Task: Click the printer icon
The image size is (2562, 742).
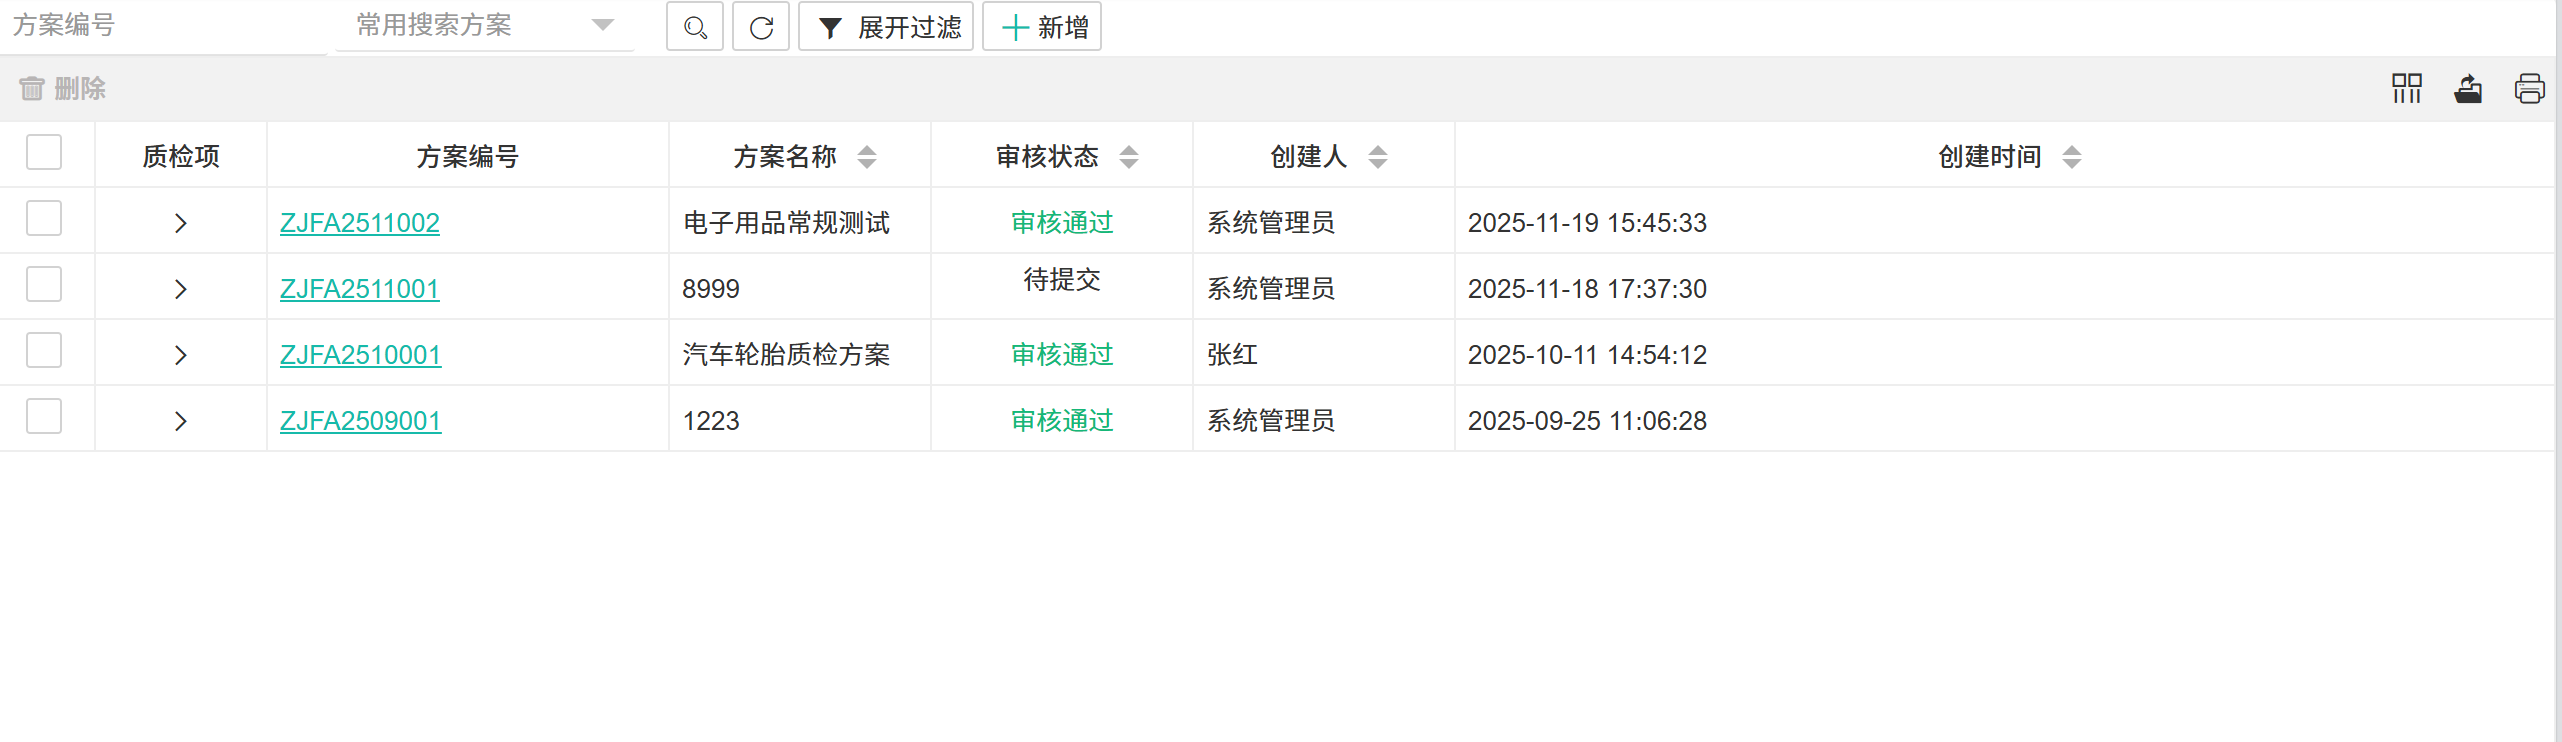Action: click(x=2529, y=89)
